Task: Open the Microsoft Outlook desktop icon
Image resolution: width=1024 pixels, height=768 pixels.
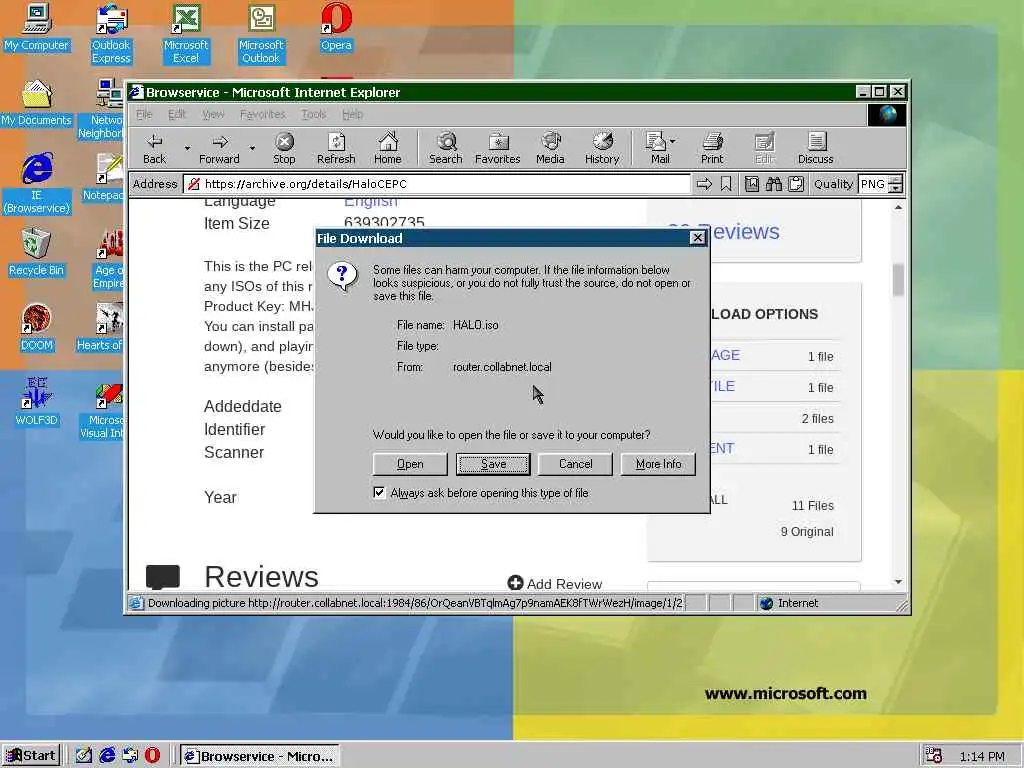Action: pos(261,34)
